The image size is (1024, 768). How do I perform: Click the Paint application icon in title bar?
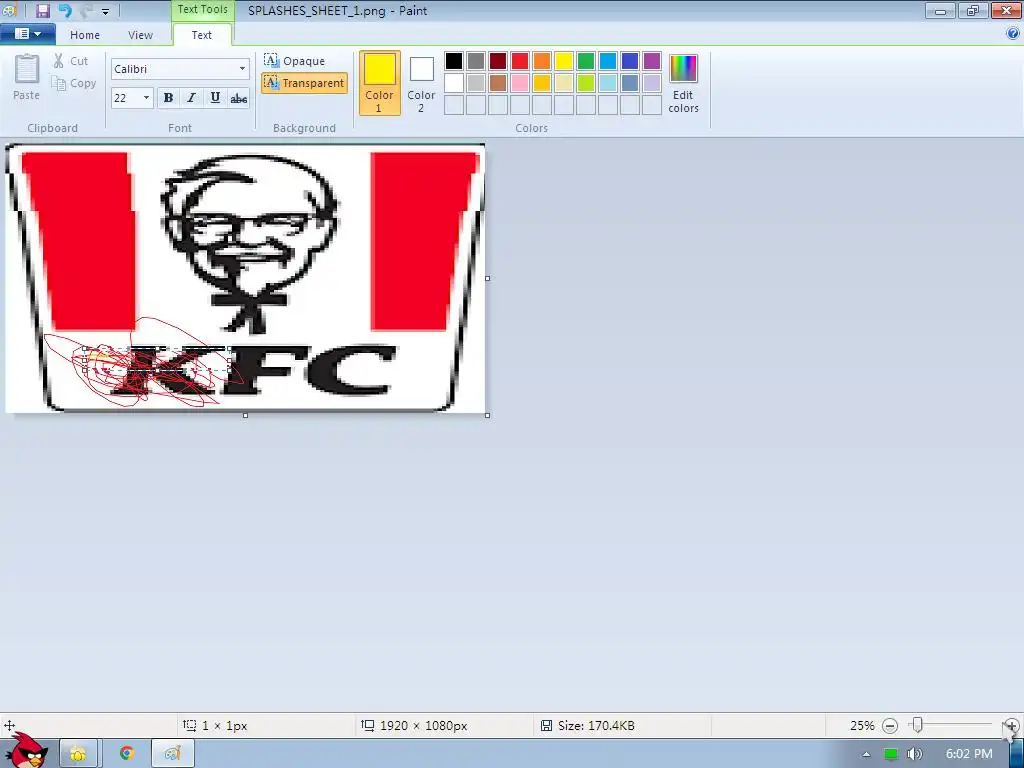click(x=9, y=10)
